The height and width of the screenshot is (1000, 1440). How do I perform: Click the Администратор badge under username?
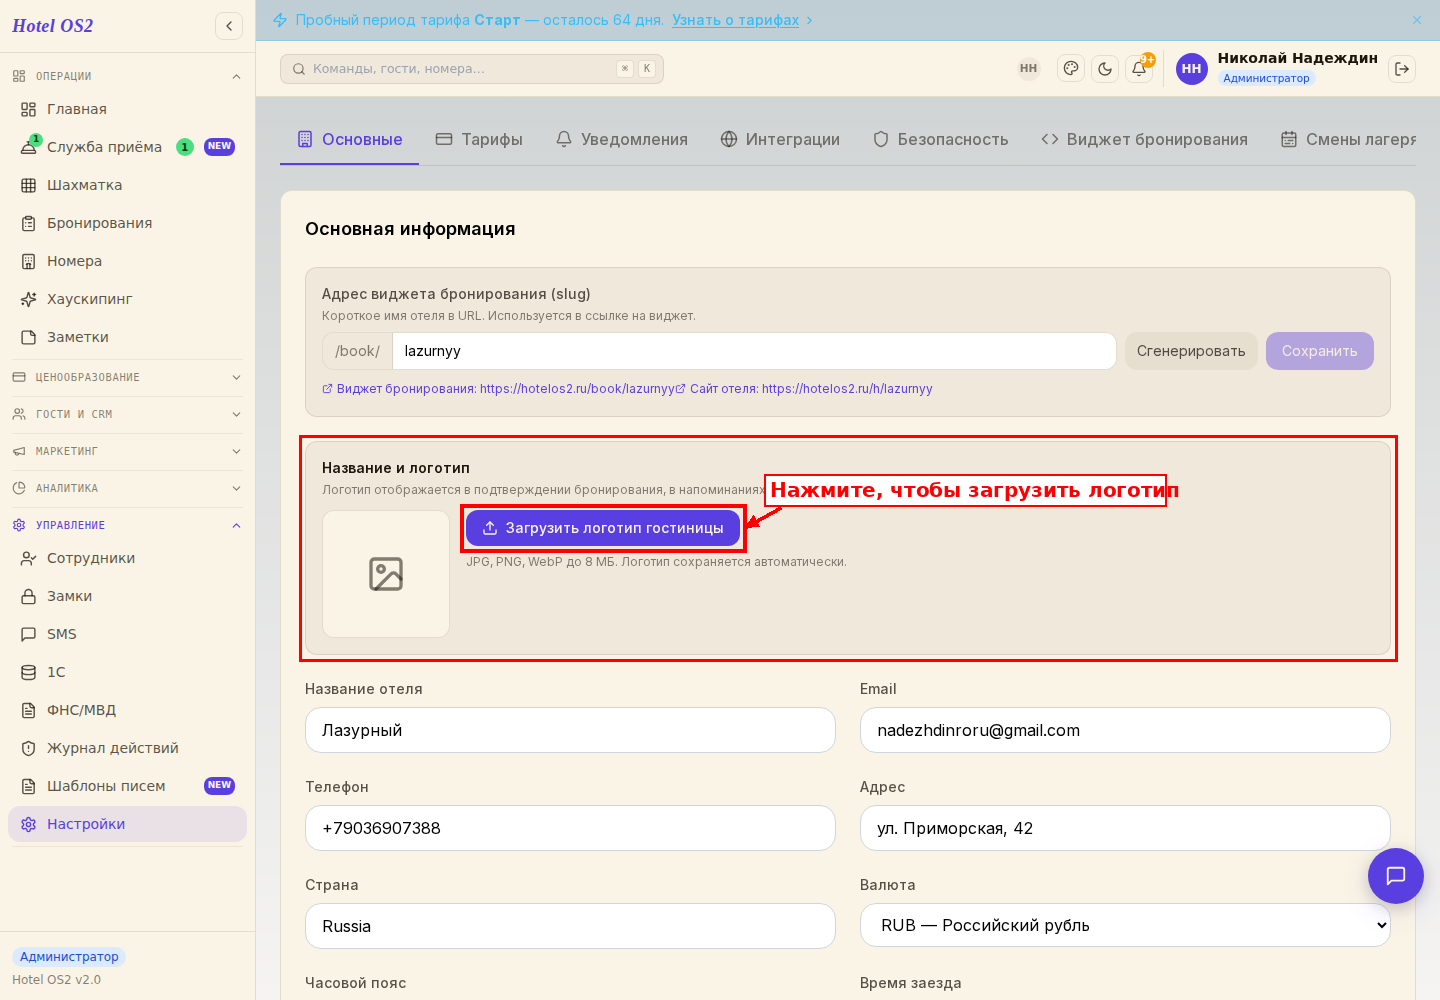point(1266,78)
